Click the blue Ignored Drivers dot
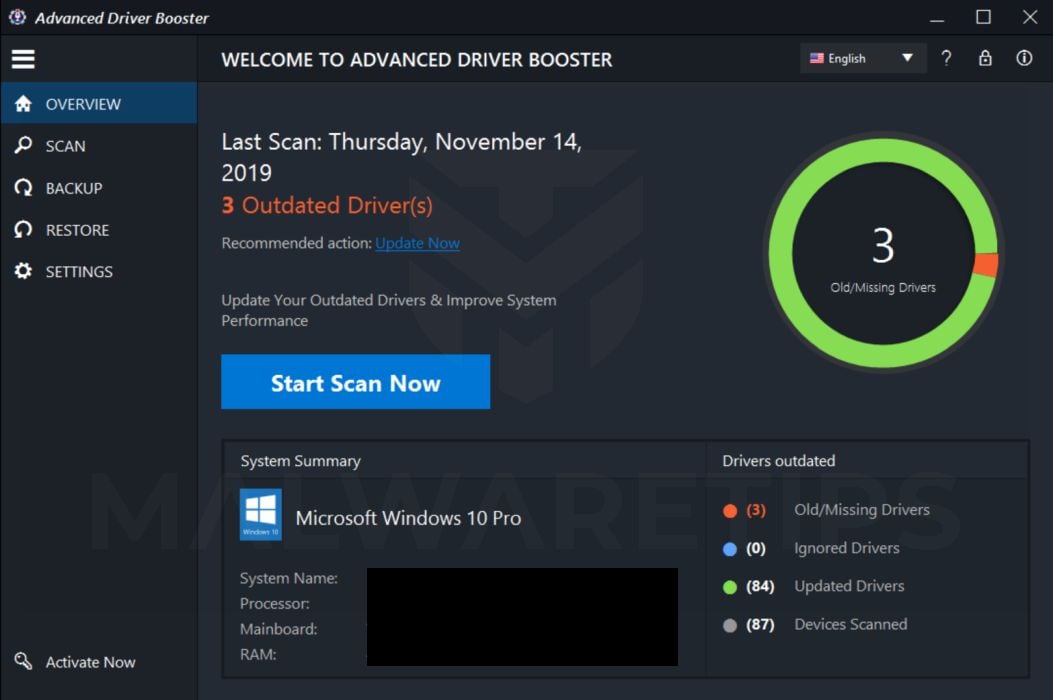 [x=730, y=549]
